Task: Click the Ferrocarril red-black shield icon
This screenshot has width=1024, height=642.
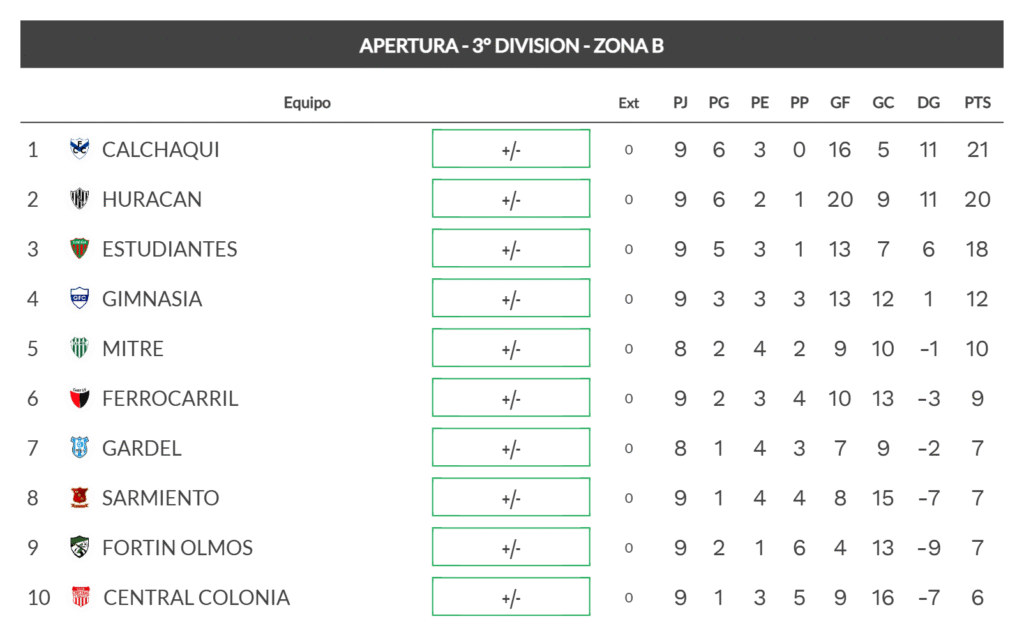Action: click(79, 398)
